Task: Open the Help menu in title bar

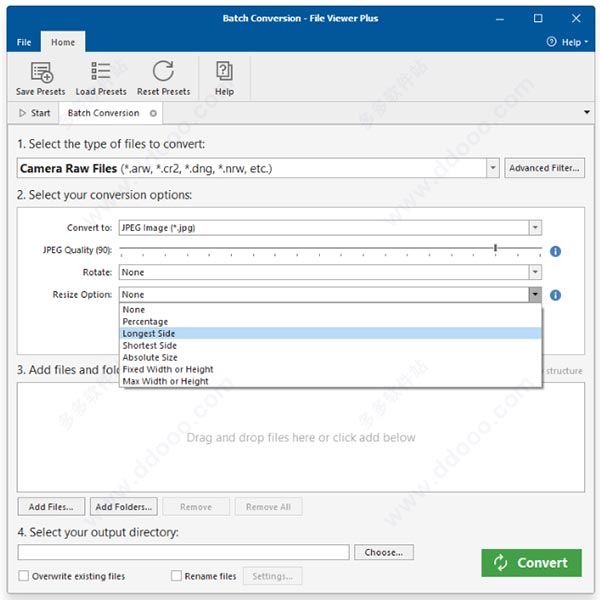Action: coord(567,42)
